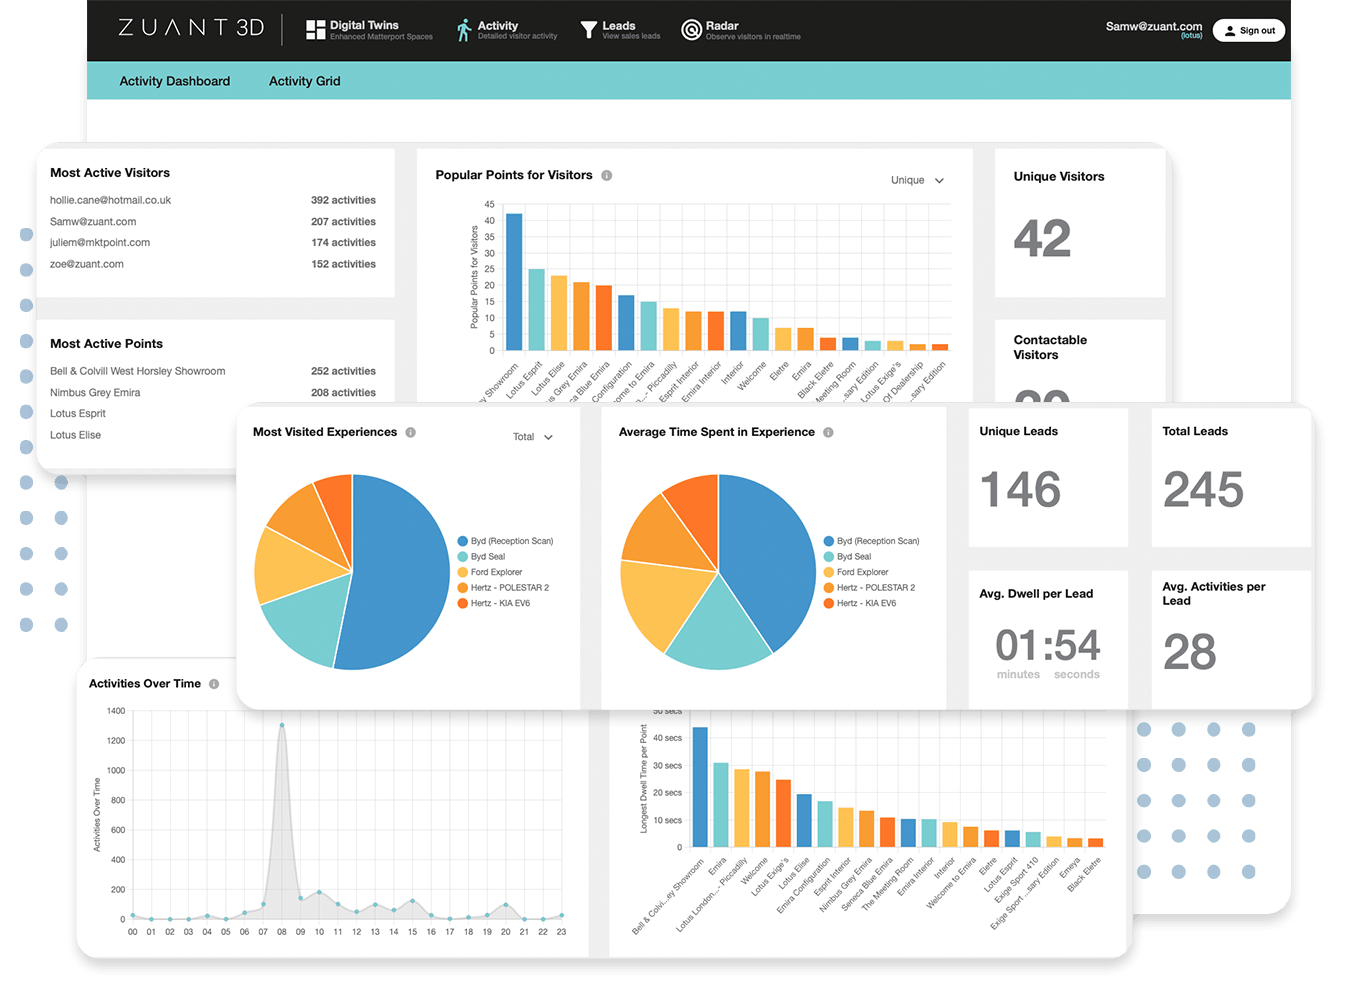Open the Unique dropdown on Popular Points

(917, 180)
